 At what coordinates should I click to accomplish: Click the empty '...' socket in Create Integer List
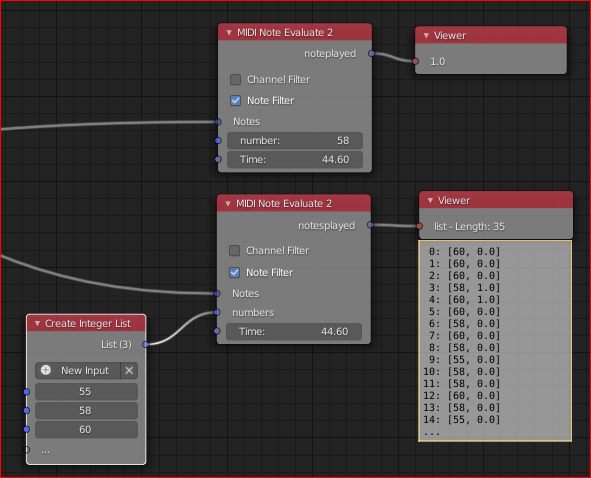click(x=26, y=450)
